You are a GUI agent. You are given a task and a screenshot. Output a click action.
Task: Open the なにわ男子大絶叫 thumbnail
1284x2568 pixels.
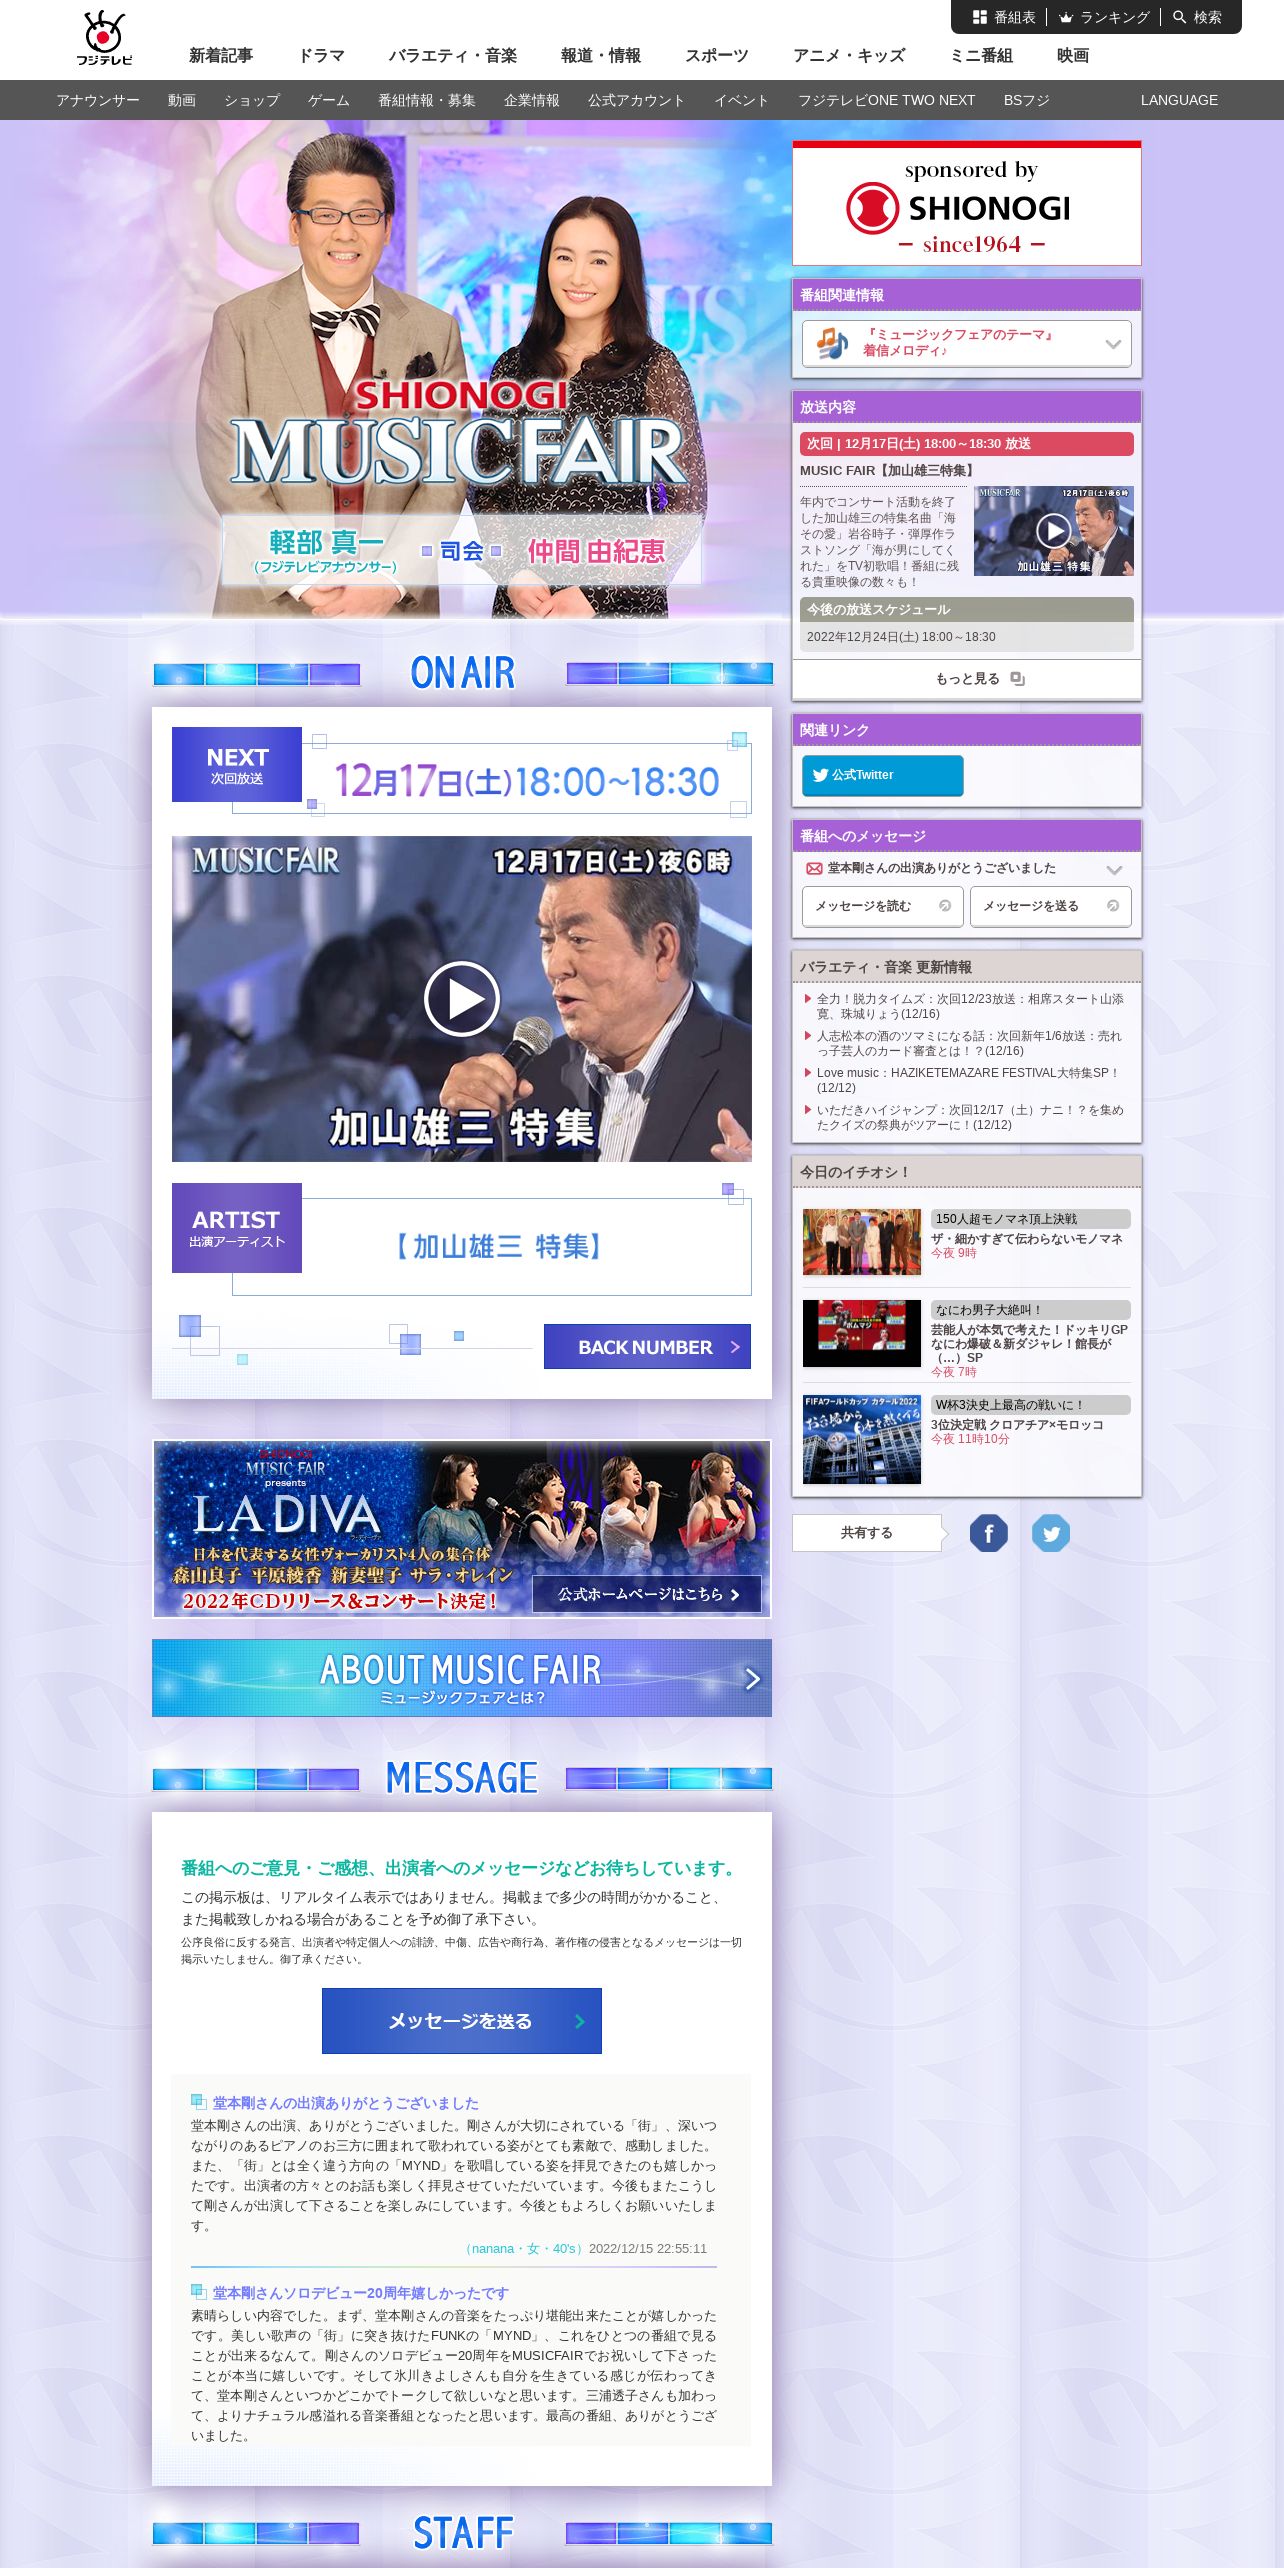pyautogui.click(x=862, y=1333)
